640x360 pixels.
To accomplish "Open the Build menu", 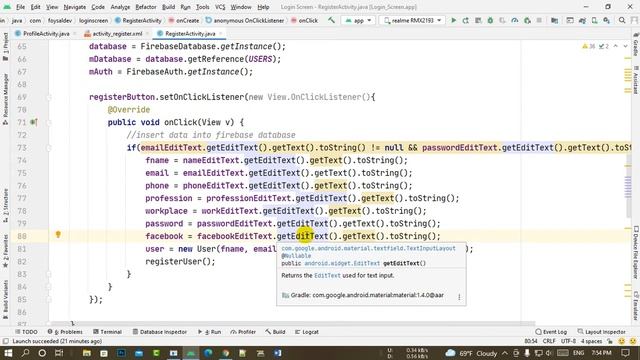I will [168, 7].
